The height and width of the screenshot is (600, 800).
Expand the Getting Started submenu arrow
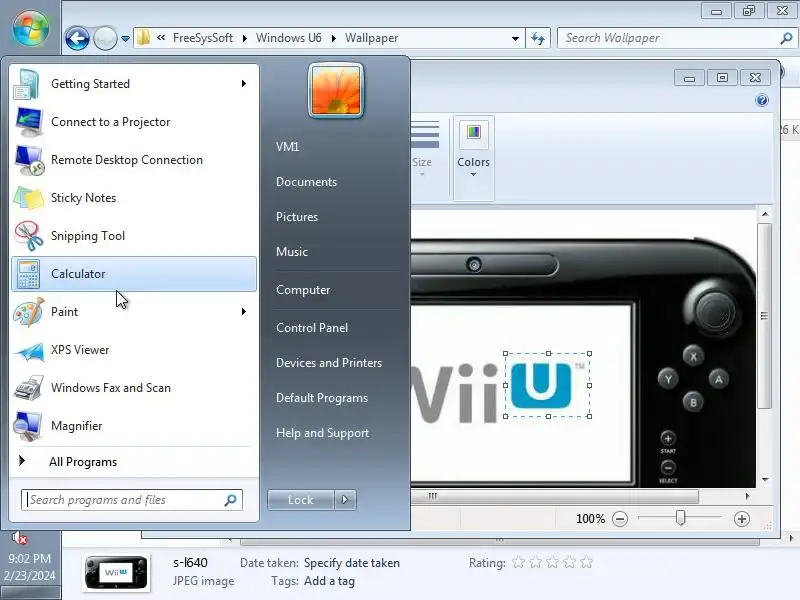click(244, 83)
